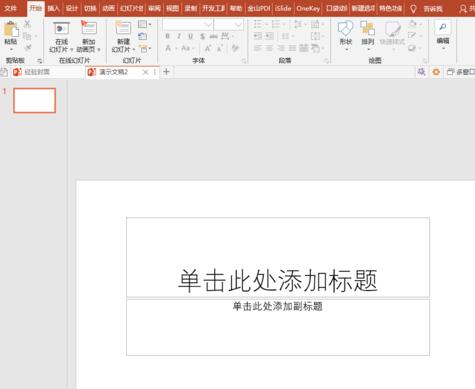
Task: Open the slide Section dropdown
Action: 145,49
